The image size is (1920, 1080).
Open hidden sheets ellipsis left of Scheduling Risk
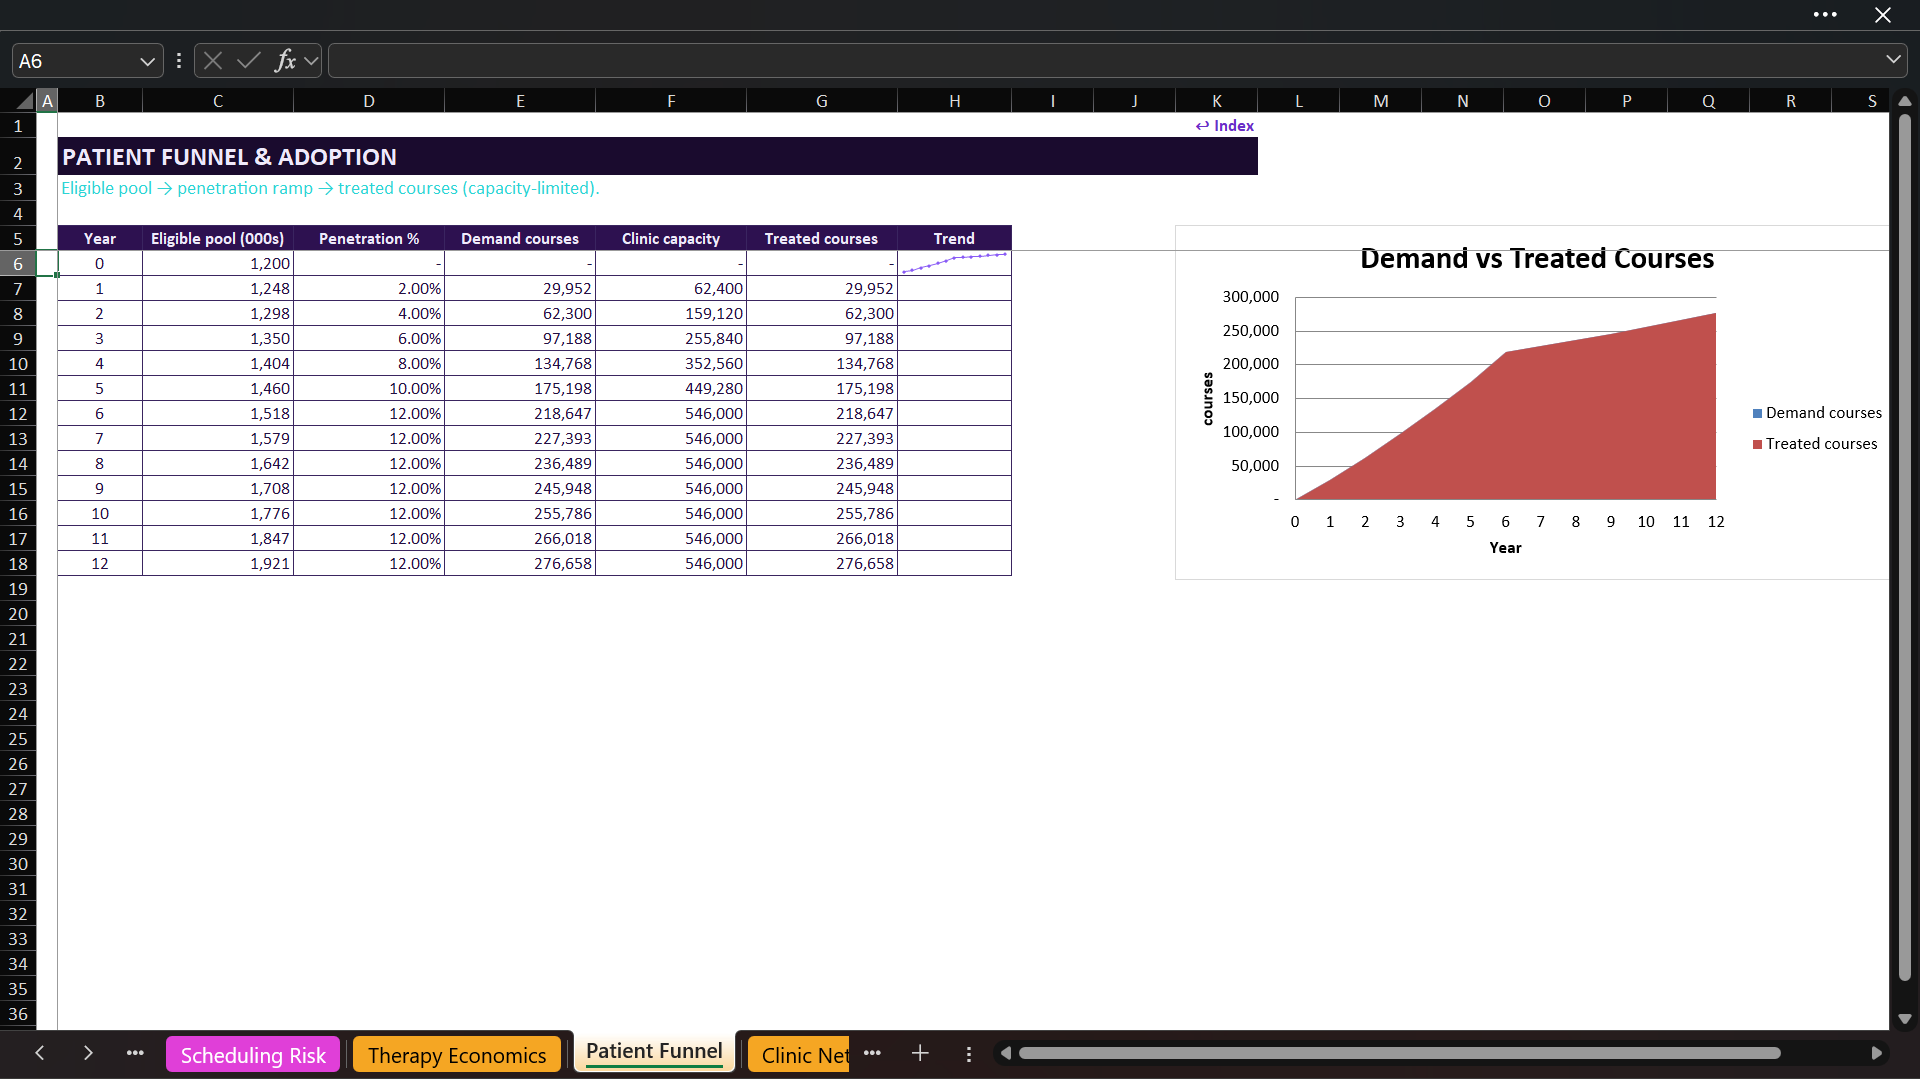click(x=135, y=1053)
